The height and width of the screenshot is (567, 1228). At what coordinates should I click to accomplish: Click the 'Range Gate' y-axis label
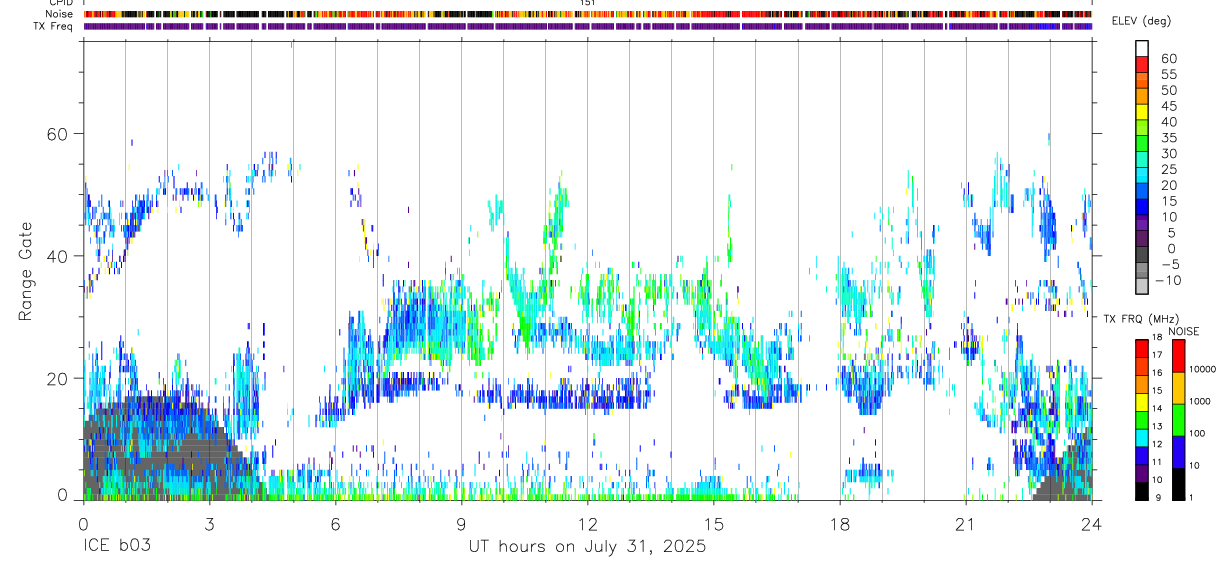26,272
